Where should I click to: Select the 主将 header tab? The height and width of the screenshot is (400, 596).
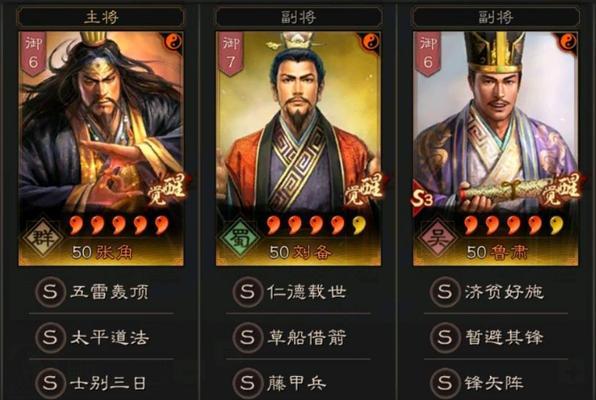coord(101,17)
